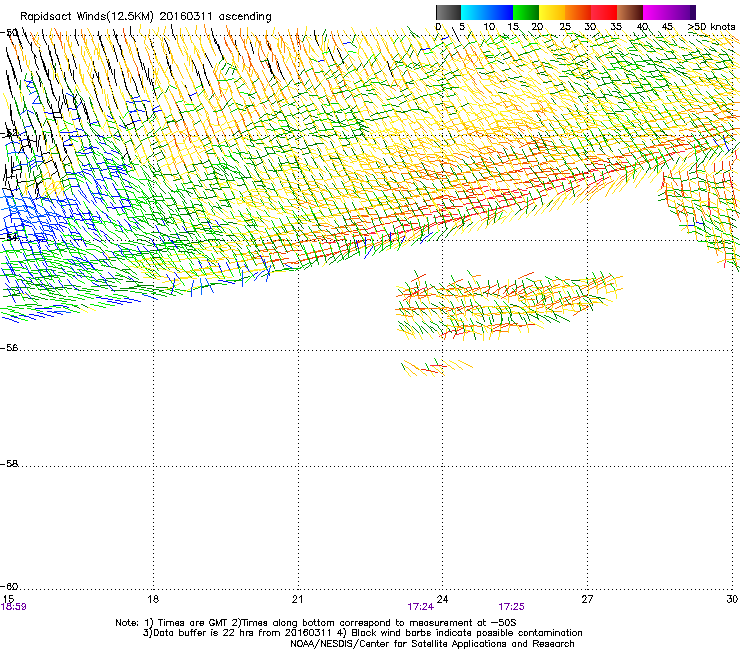
Task: Click the 'NOAA/NESDIS/Center for Satellite Applications' credit
Action: [432, 644]
